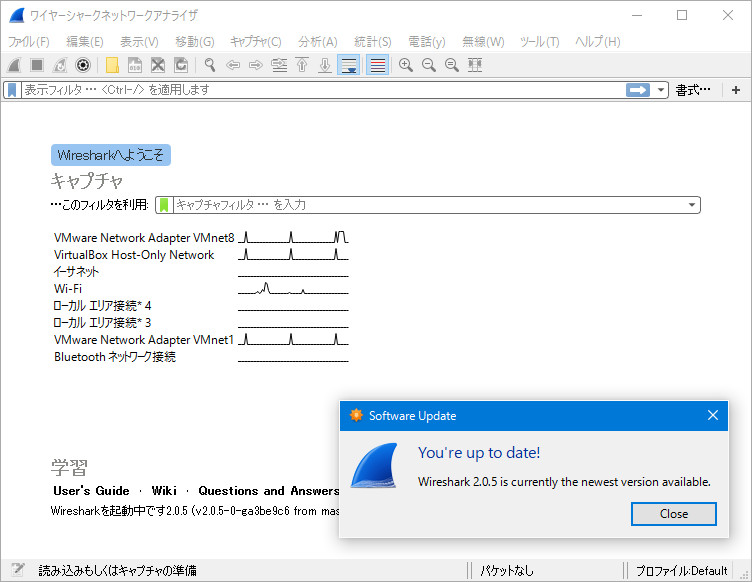Viewport: 752px width, 582px height.
Task: Click green capture filter bookmark icon
Action: pos(164,205)
